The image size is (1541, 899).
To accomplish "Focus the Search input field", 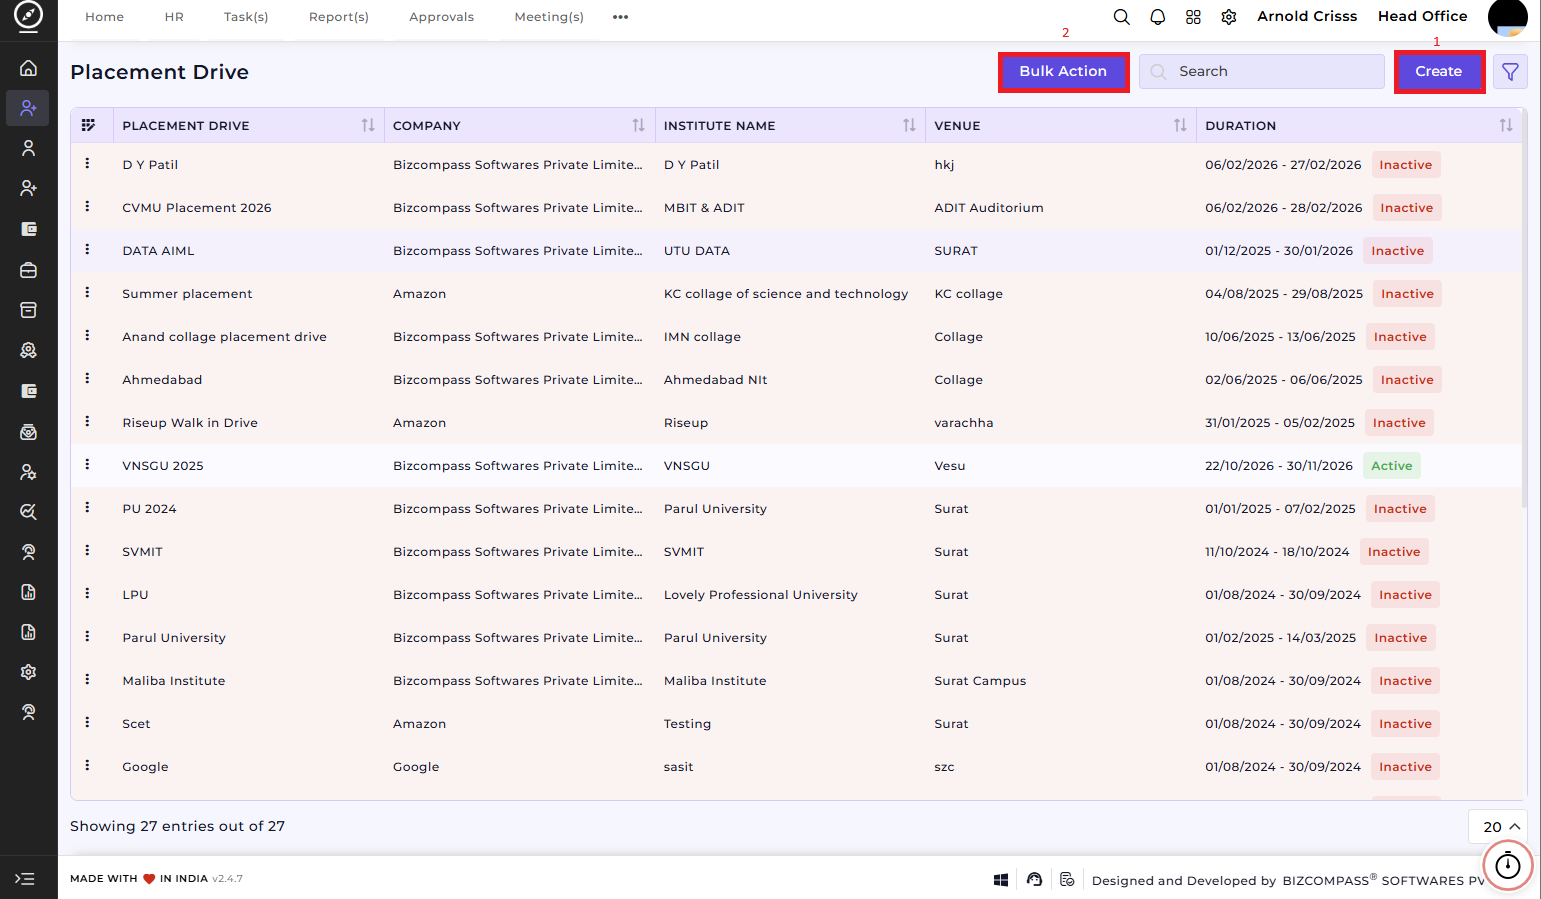I will pos(1262,72).
